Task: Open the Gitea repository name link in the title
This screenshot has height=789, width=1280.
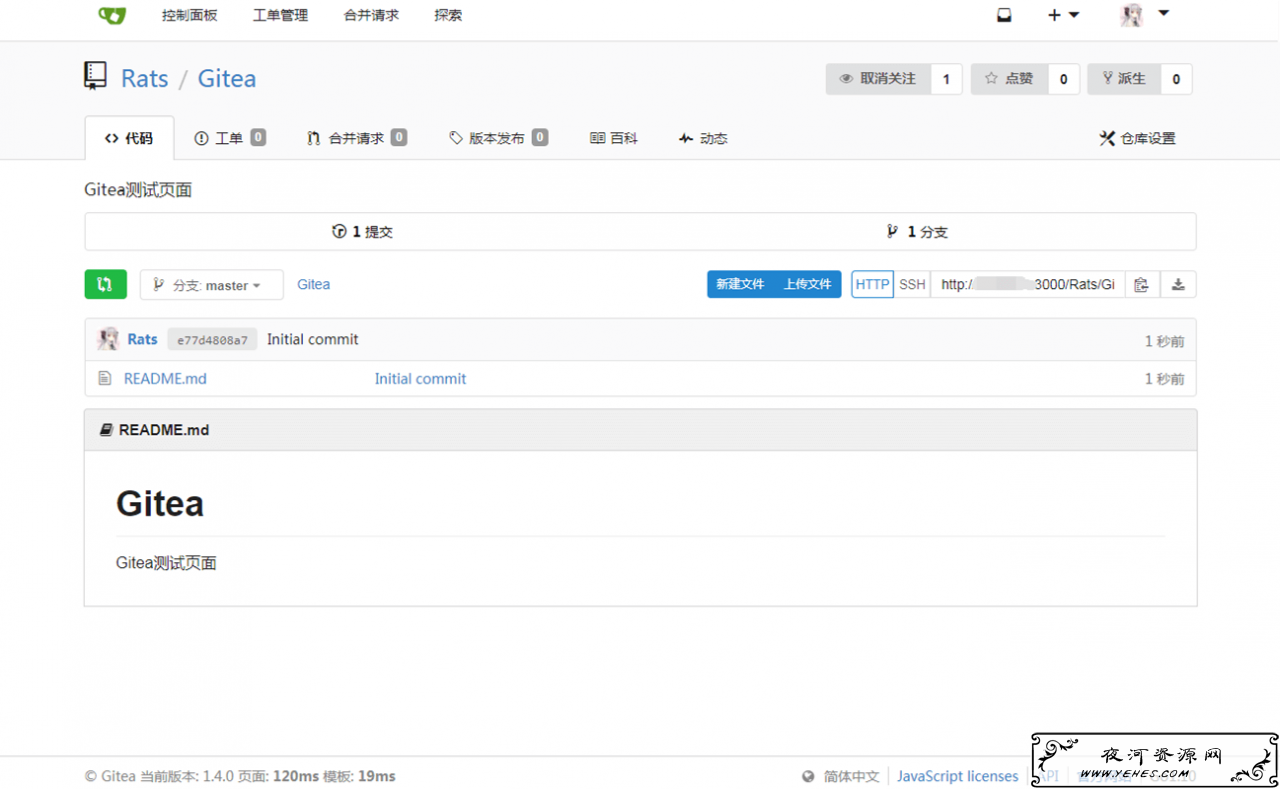Action: 227,78
